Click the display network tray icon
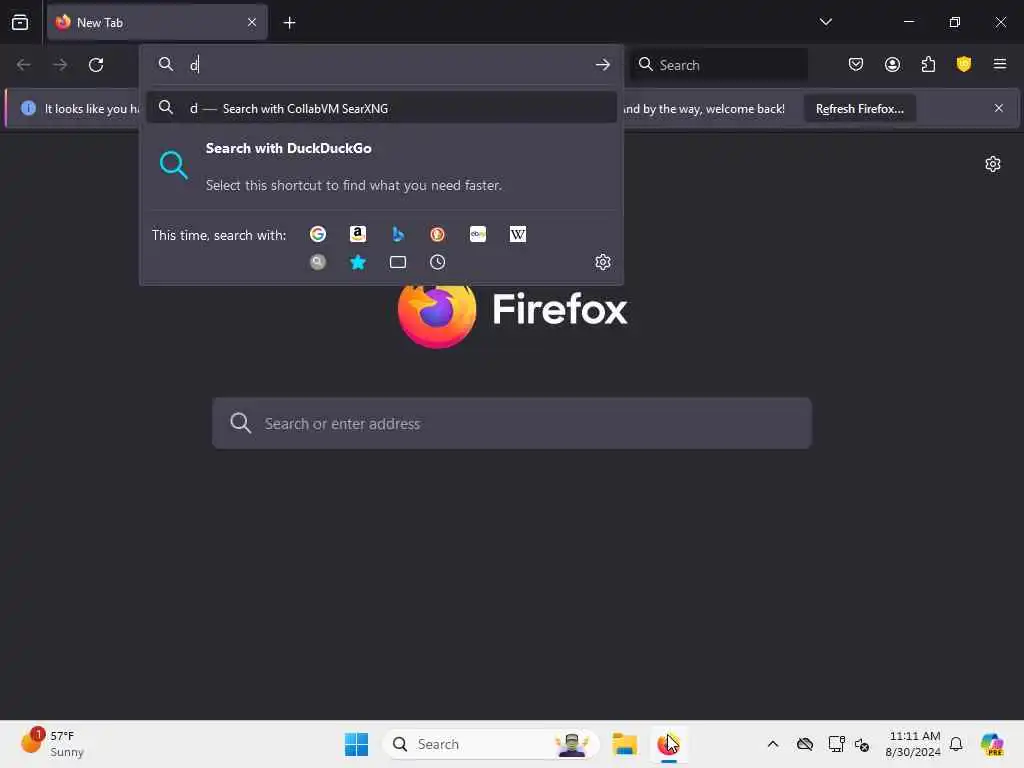 [835, 744]
